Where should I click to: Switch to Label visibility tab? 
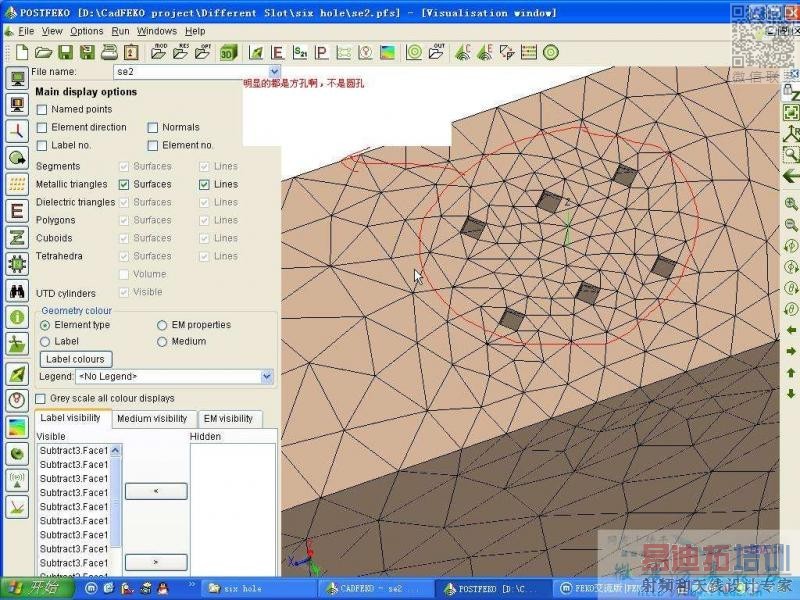point(70,418)
